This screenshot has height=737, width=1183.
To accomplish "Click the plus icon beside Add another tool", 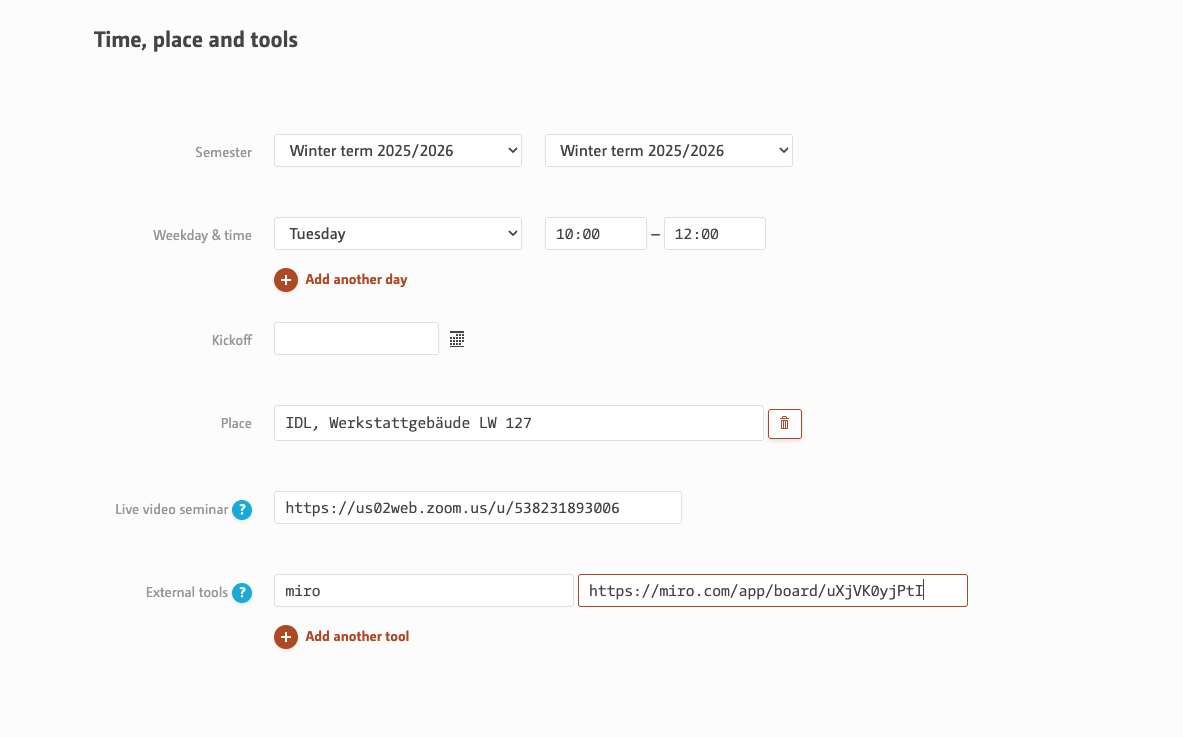I will 285,637.
